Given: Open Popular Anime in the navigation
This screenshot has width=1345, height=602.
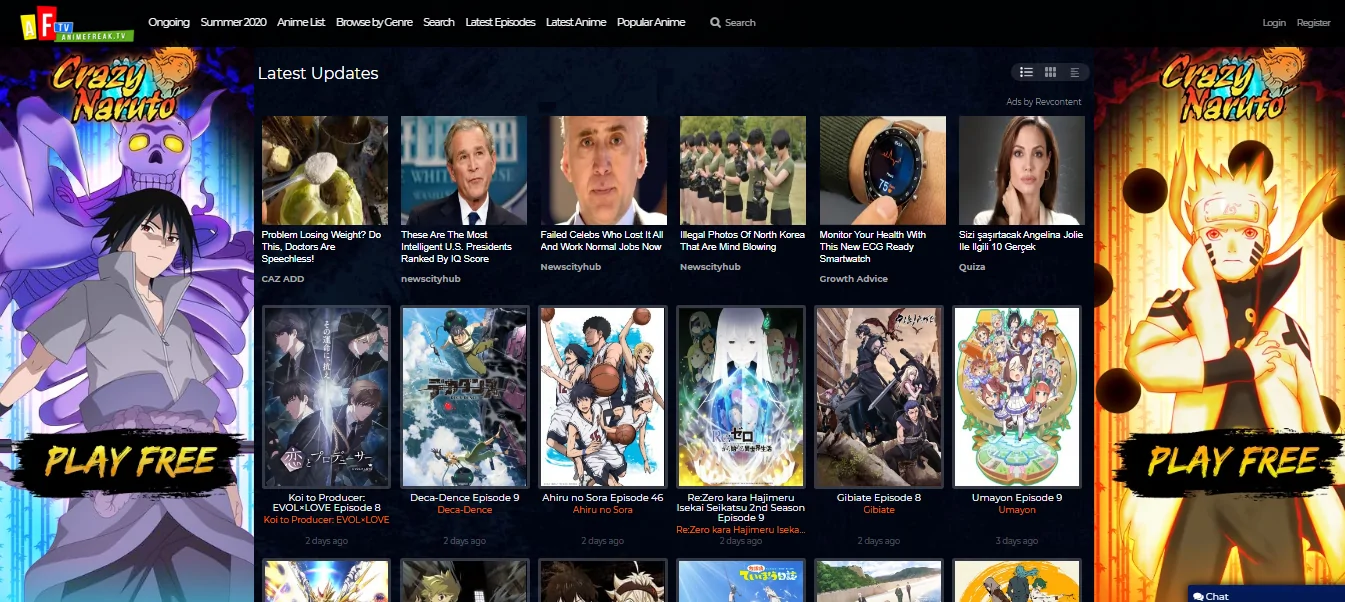Looking at the screenshot, I should point(651,22).
